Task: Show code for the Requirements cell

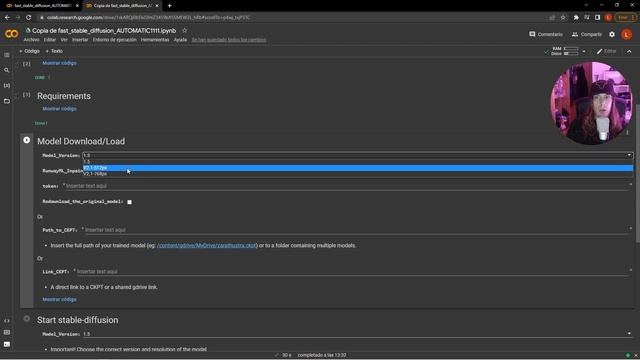Action: pyautogui.click(x=59, y=109)
